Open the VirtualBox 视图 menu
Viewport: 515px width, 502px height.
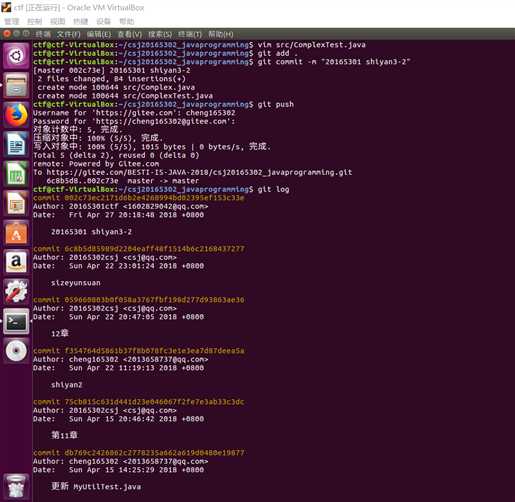pyautogui.click(x=58, y=22)
